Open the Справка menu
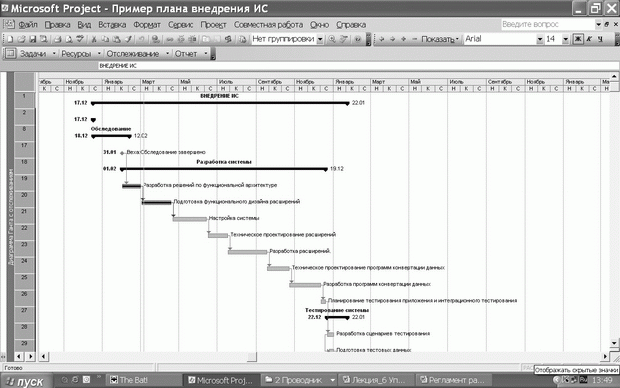The width and height of the screenshot is (620, 388). click(x=351, y=25)
